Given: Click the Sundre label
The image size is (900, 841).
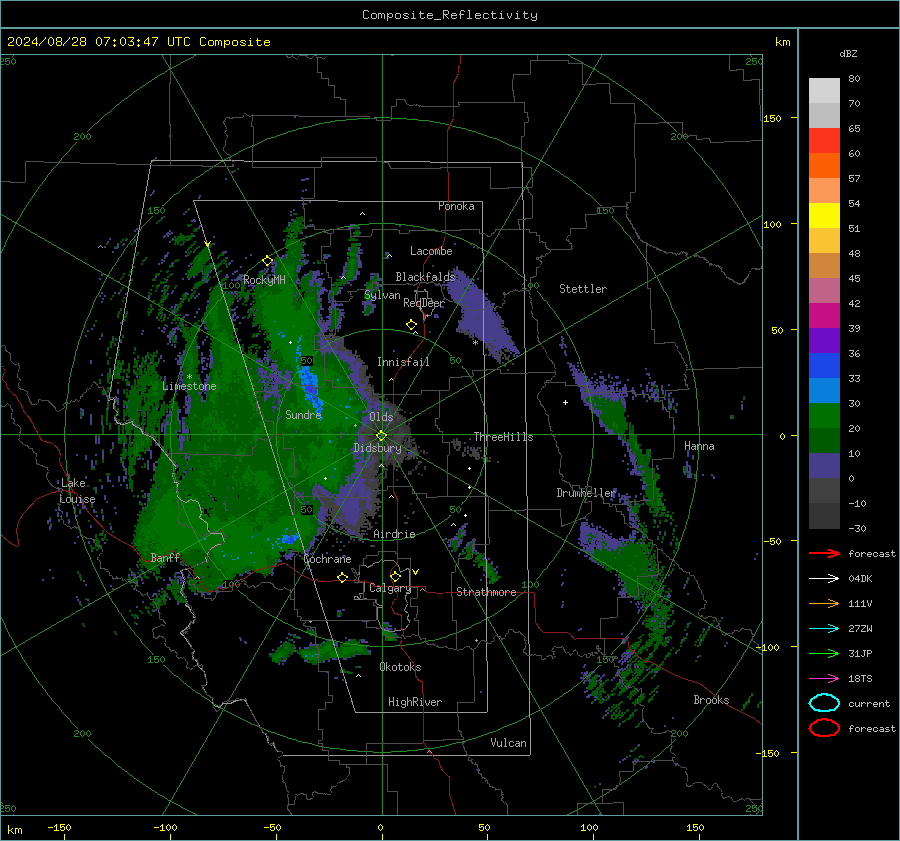Looking at the screenshot, I should [303, 415].
